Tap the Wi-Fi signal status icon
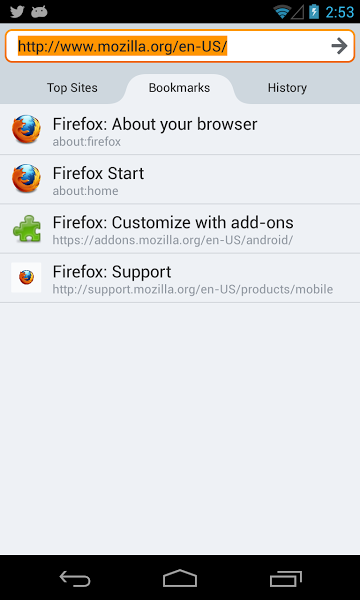This screenshot has height=600, width=360. tap(282, 12)
